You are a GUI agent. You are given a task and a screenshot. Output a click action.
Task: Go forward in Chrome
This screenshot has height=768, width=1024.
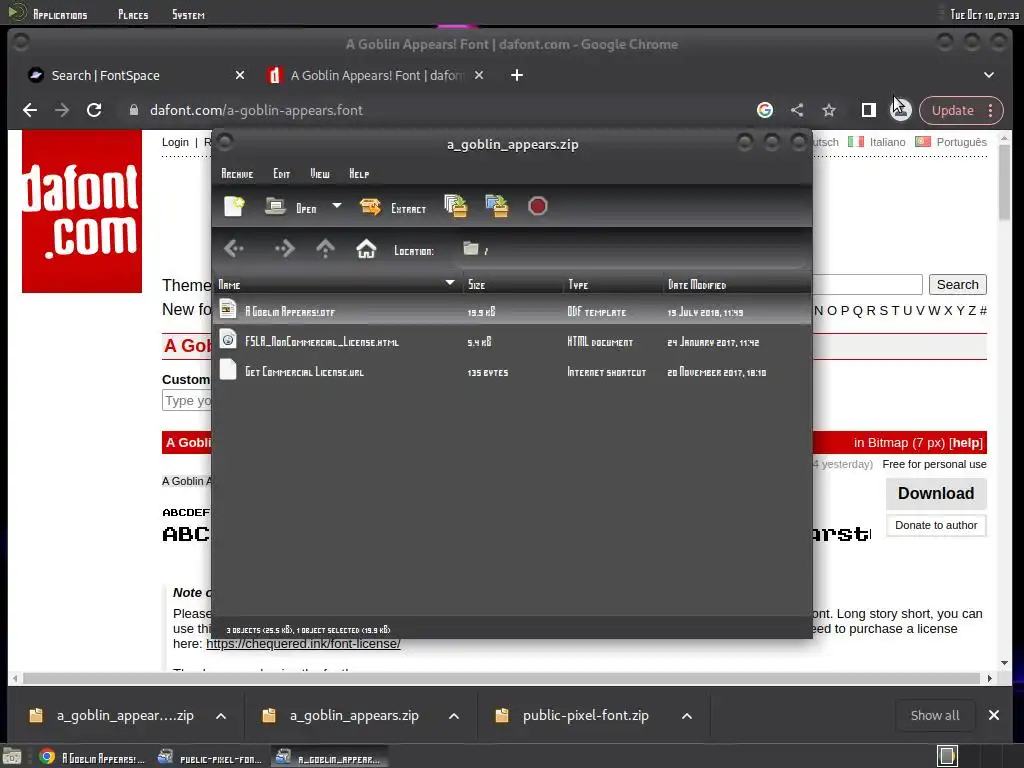pos(62,110)
